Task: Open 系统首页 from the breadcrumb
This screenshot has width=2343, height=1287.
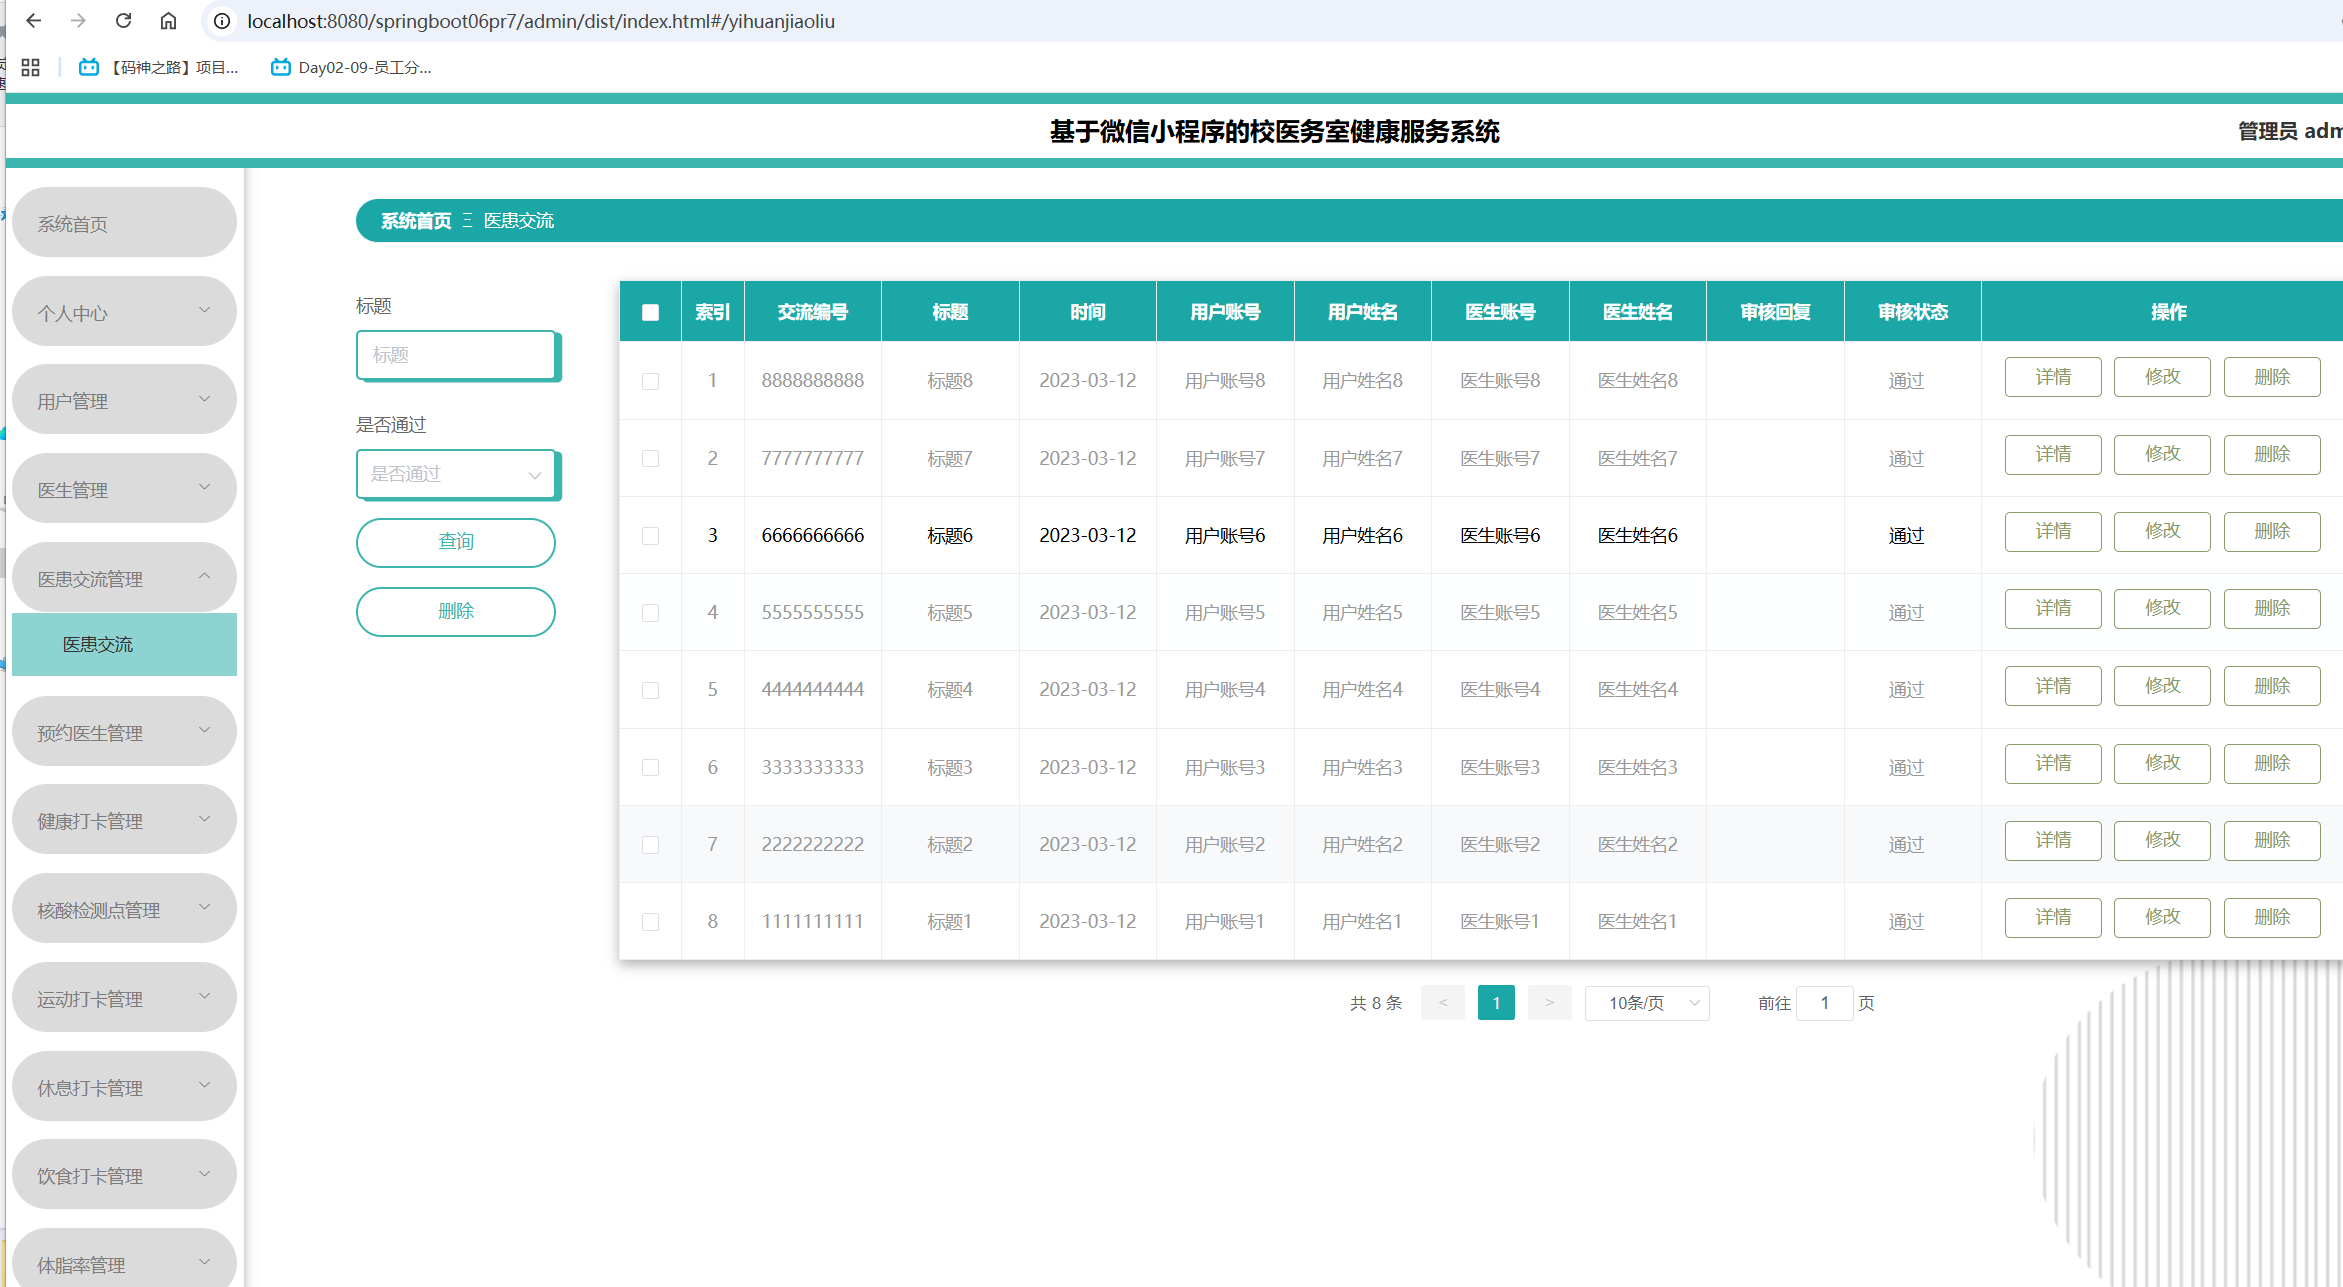Action: [x=414, y=221]
